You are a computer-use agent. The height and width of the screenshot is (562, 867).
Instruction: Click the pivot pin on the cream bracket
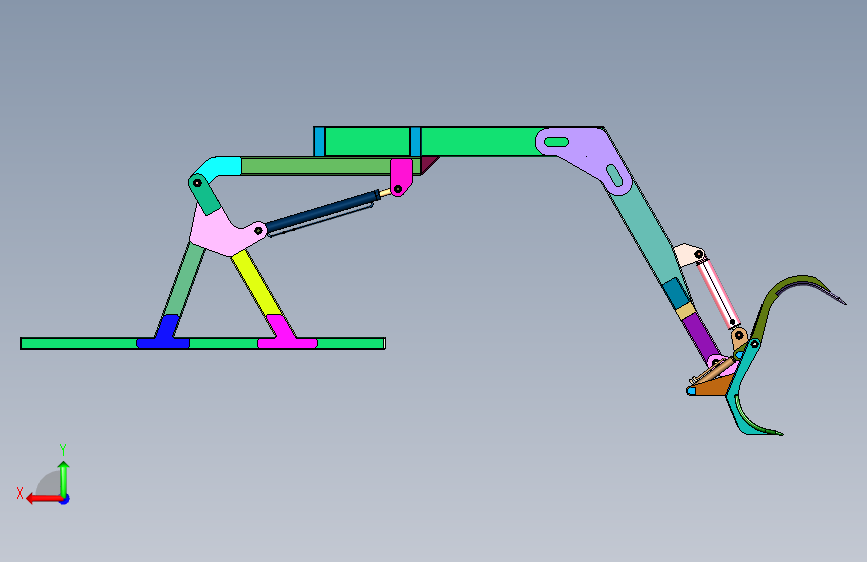[699, 254]
